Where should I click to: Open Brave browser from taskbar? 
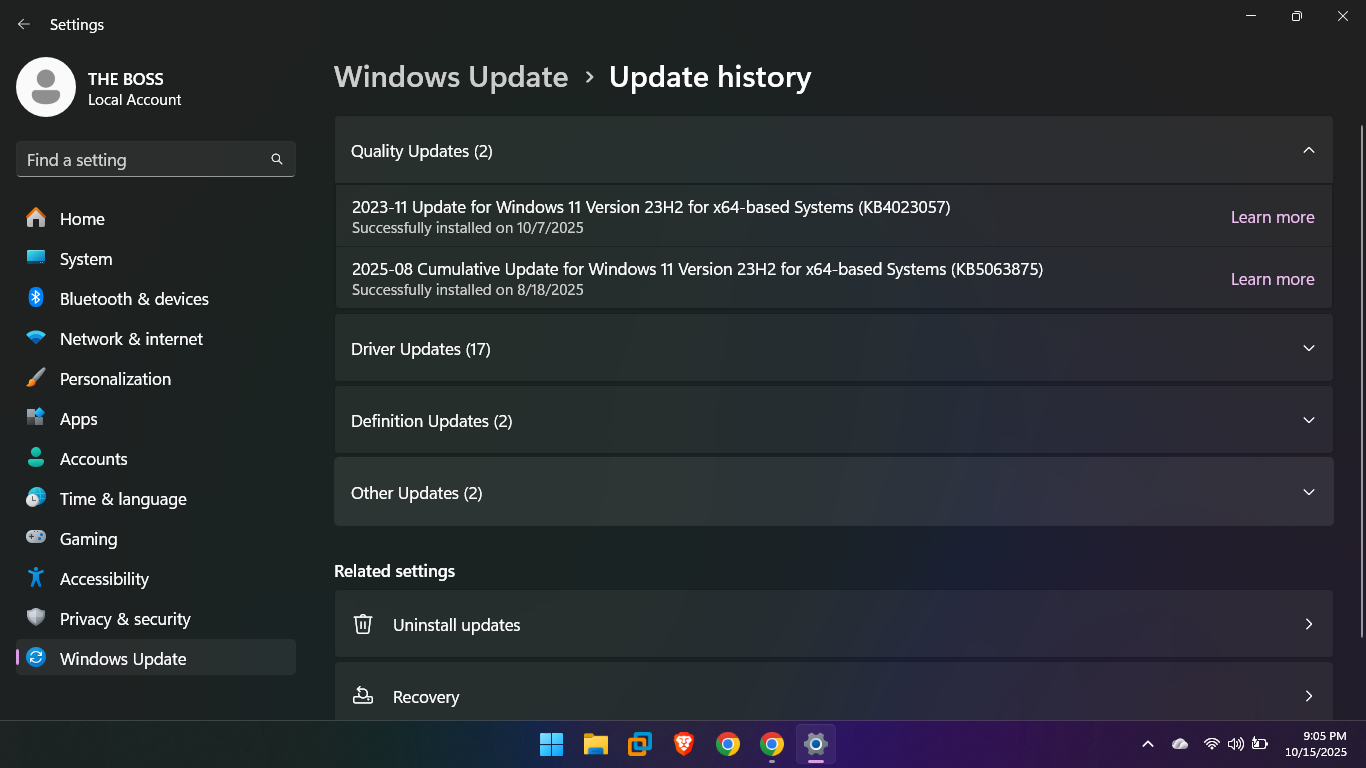click(684, 744)
